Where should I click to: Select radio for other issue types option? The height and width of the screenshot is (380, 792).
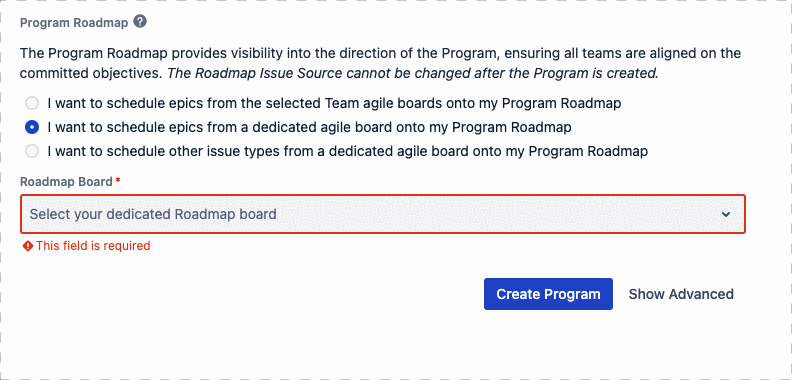coord(32,151)
